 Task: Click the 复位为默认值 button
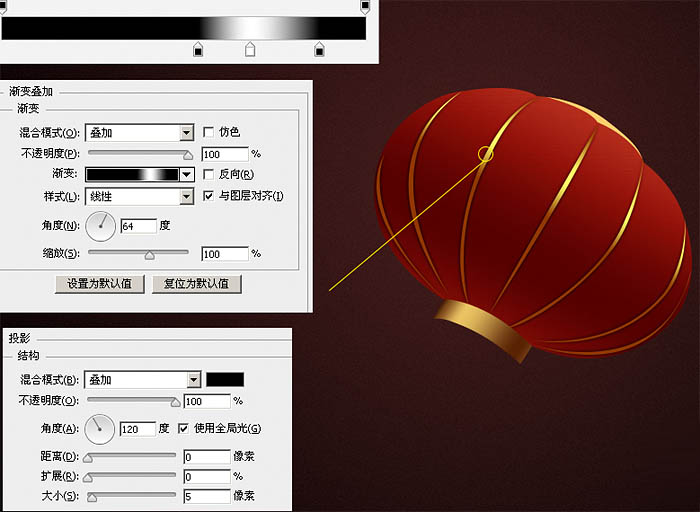coord(196,284)
